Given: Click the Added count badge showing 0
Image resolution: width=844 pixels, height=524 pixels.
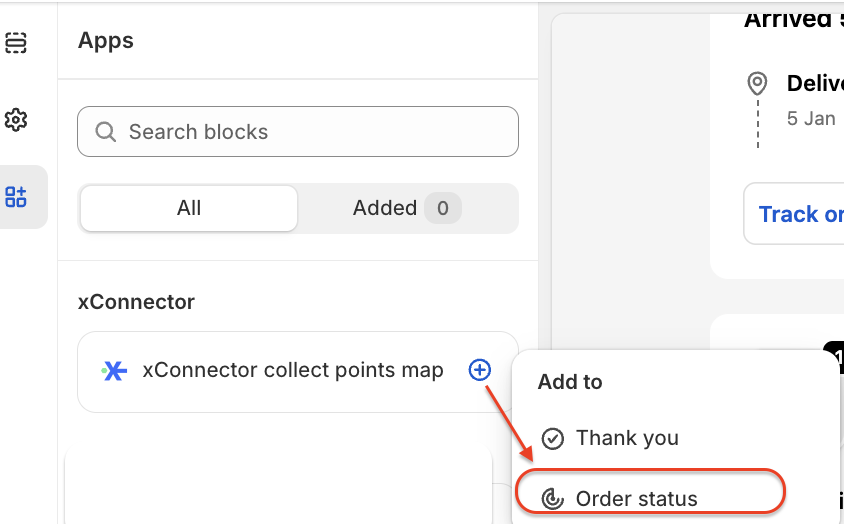Looking at the screenshot, I should (442, 208).
